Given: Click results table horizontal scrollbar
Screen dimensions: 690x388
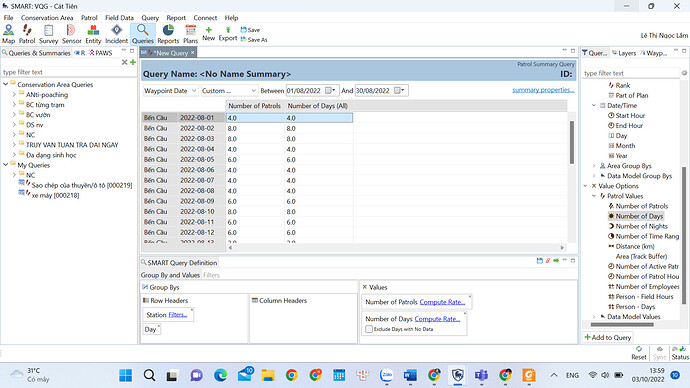Looking at the screenshot, I should (395, 248).
